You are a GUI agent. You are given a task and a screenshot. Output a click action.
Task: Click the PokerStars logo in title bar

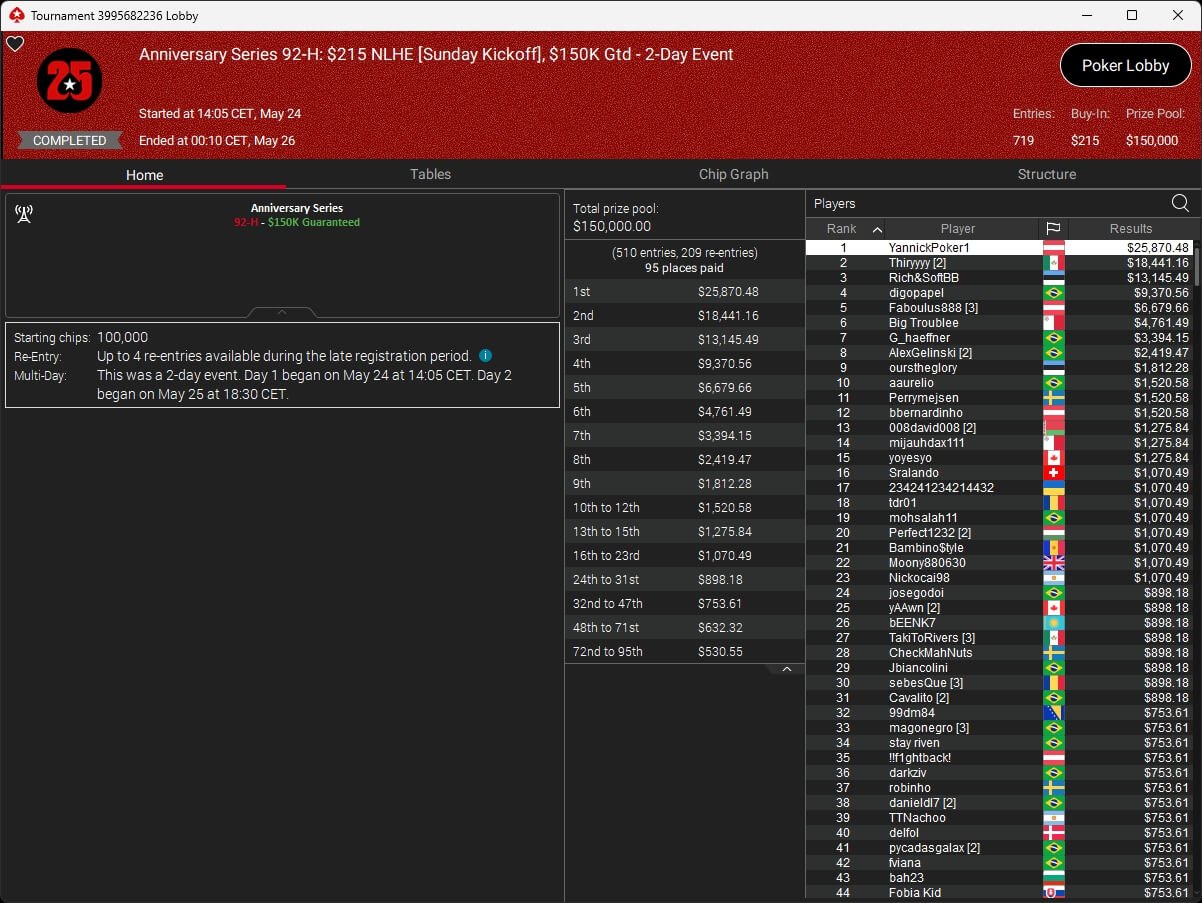coord(15,15)
